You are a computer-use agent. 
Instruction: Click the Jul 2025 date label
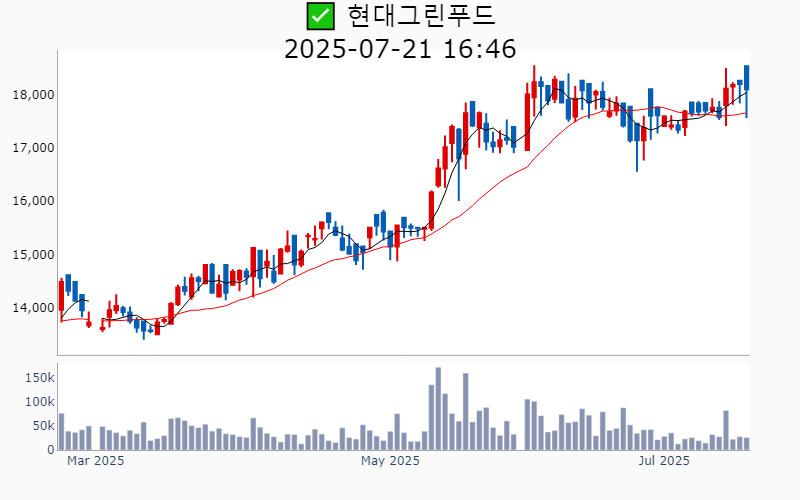pos(664,461)
